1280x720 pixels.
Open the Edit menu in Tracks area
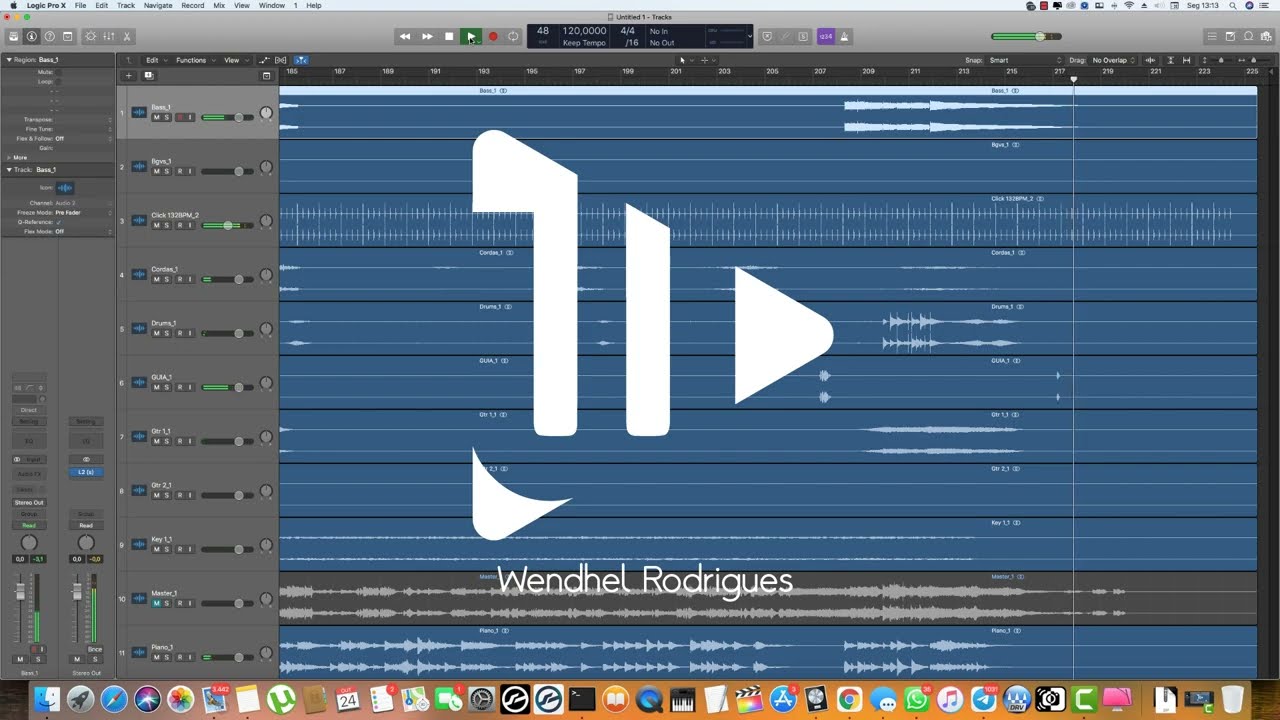pyautogui.click(x=156, y=60)
